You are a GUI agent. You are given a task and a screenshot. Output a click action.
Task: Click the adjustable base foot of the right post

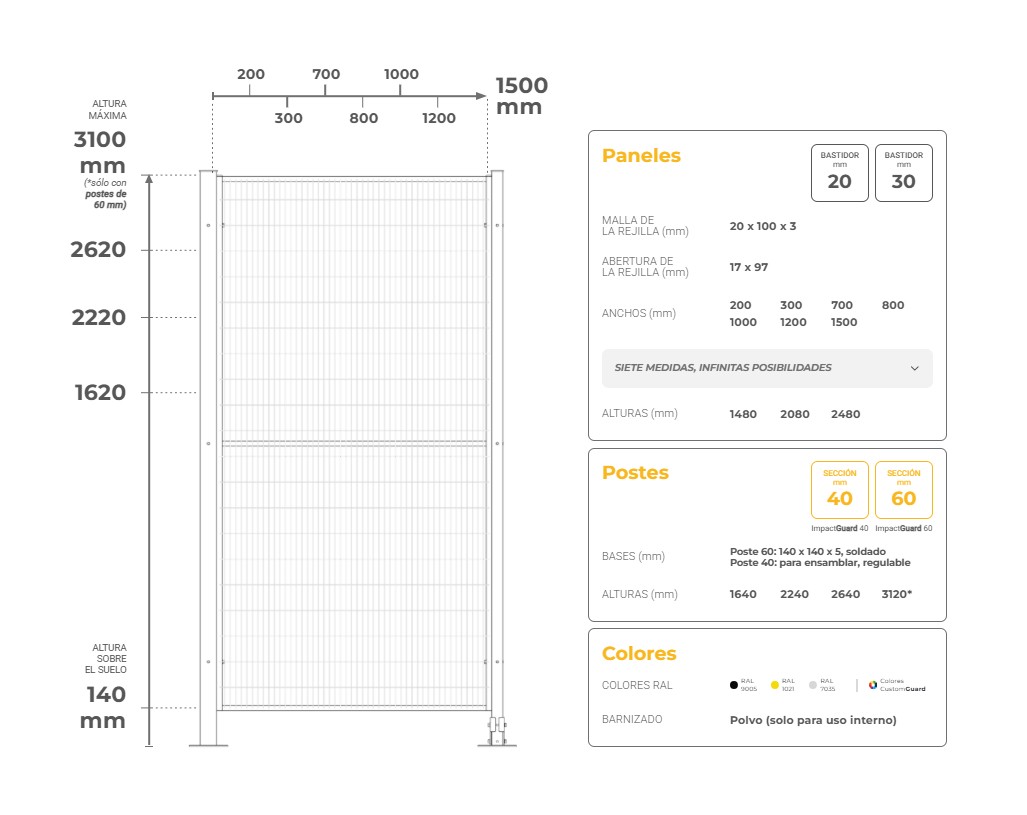point(497,733)
